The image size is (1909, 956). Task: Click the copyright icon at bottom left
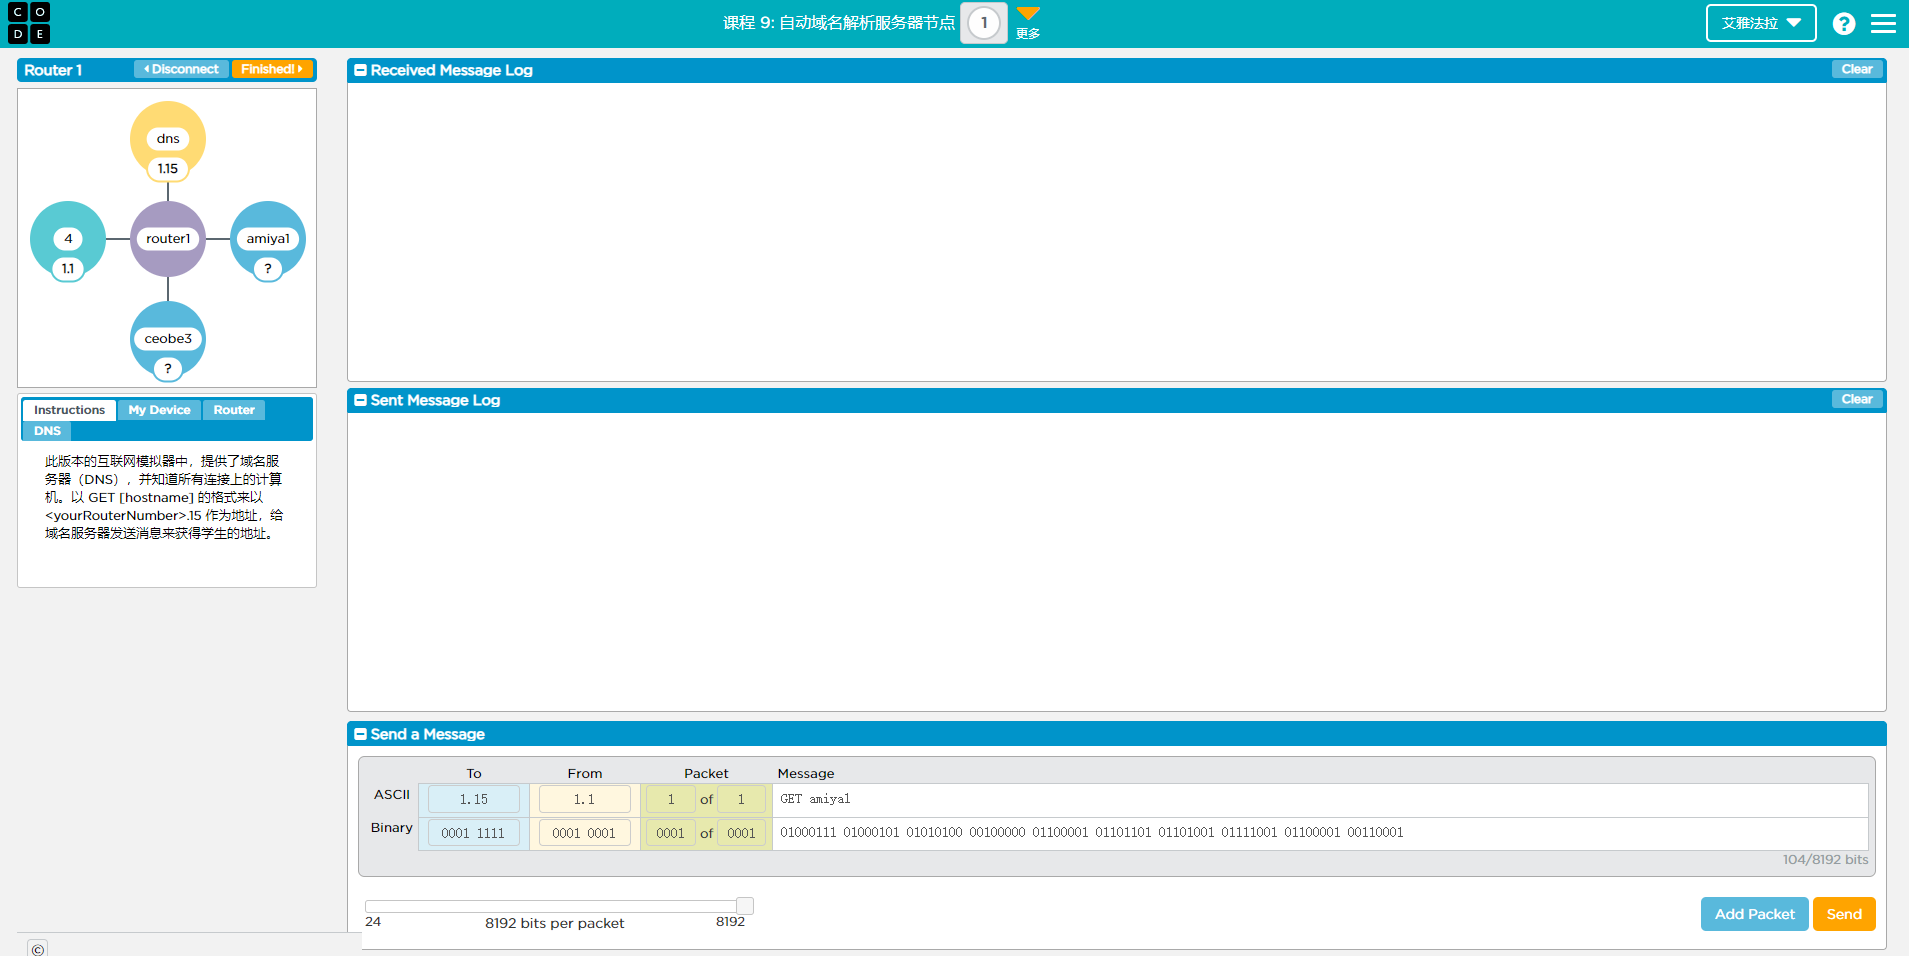(38, 949)
